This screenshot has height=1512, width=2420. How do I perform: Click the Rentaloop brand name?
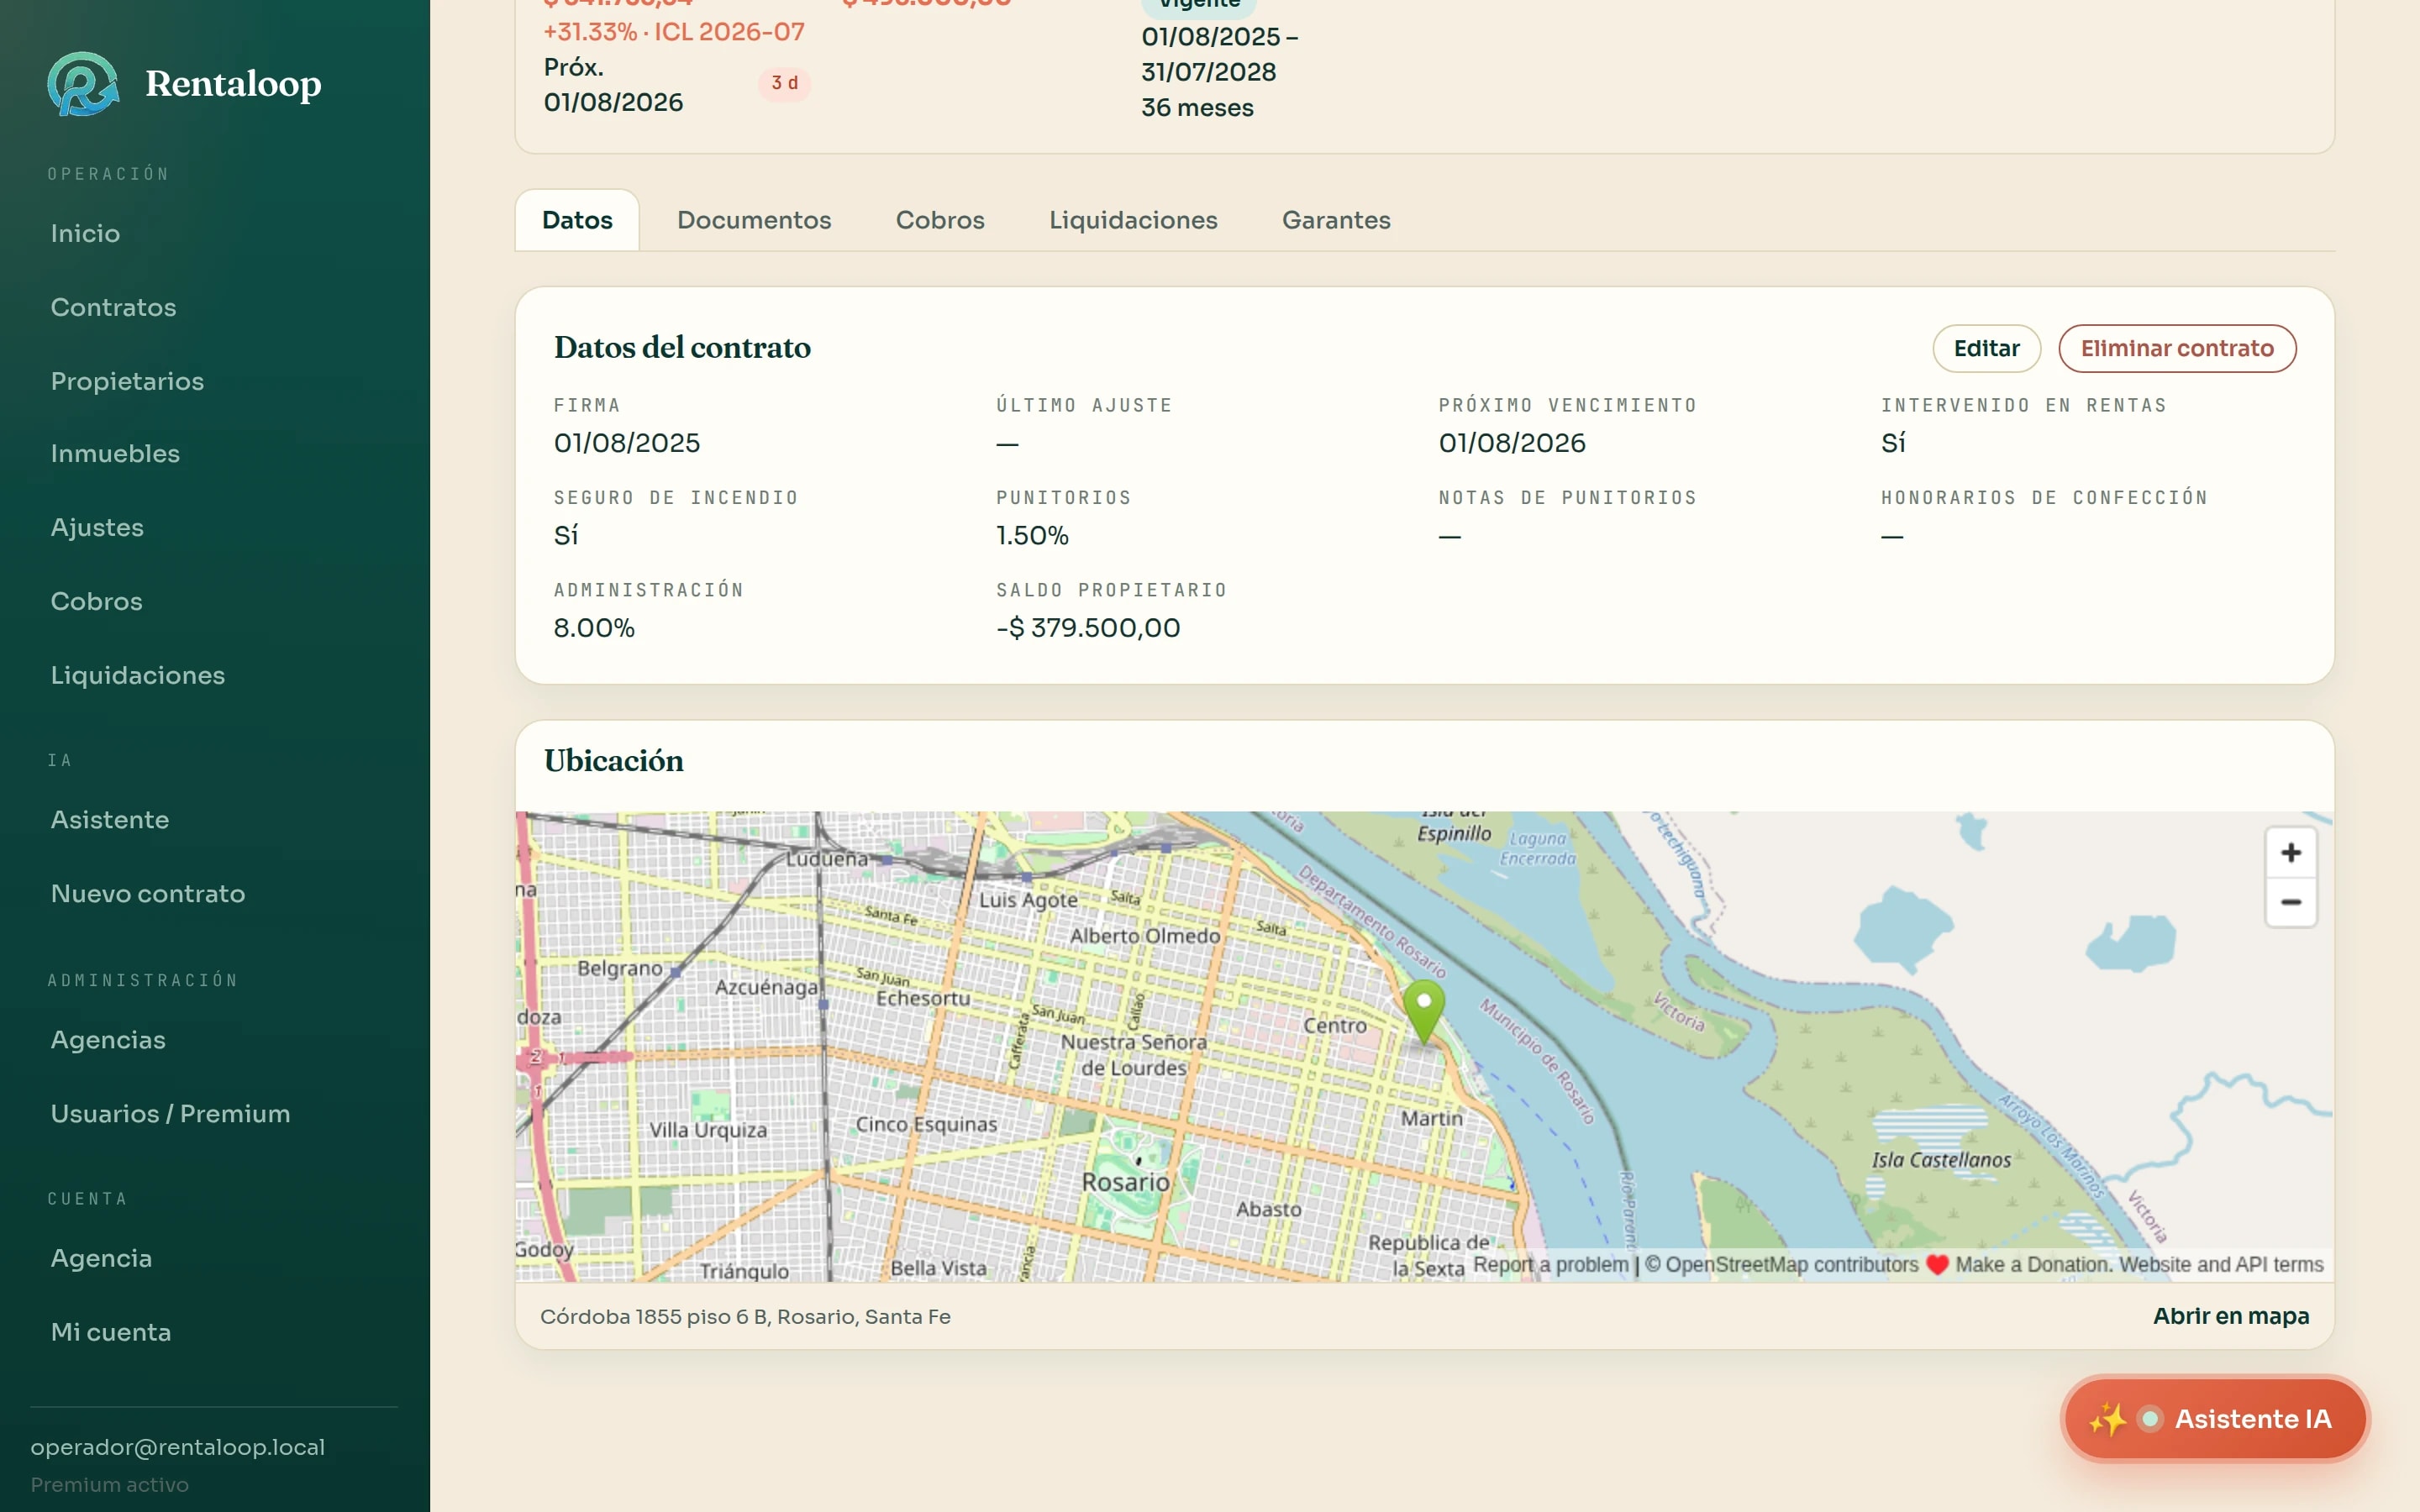tap(233, 84)
